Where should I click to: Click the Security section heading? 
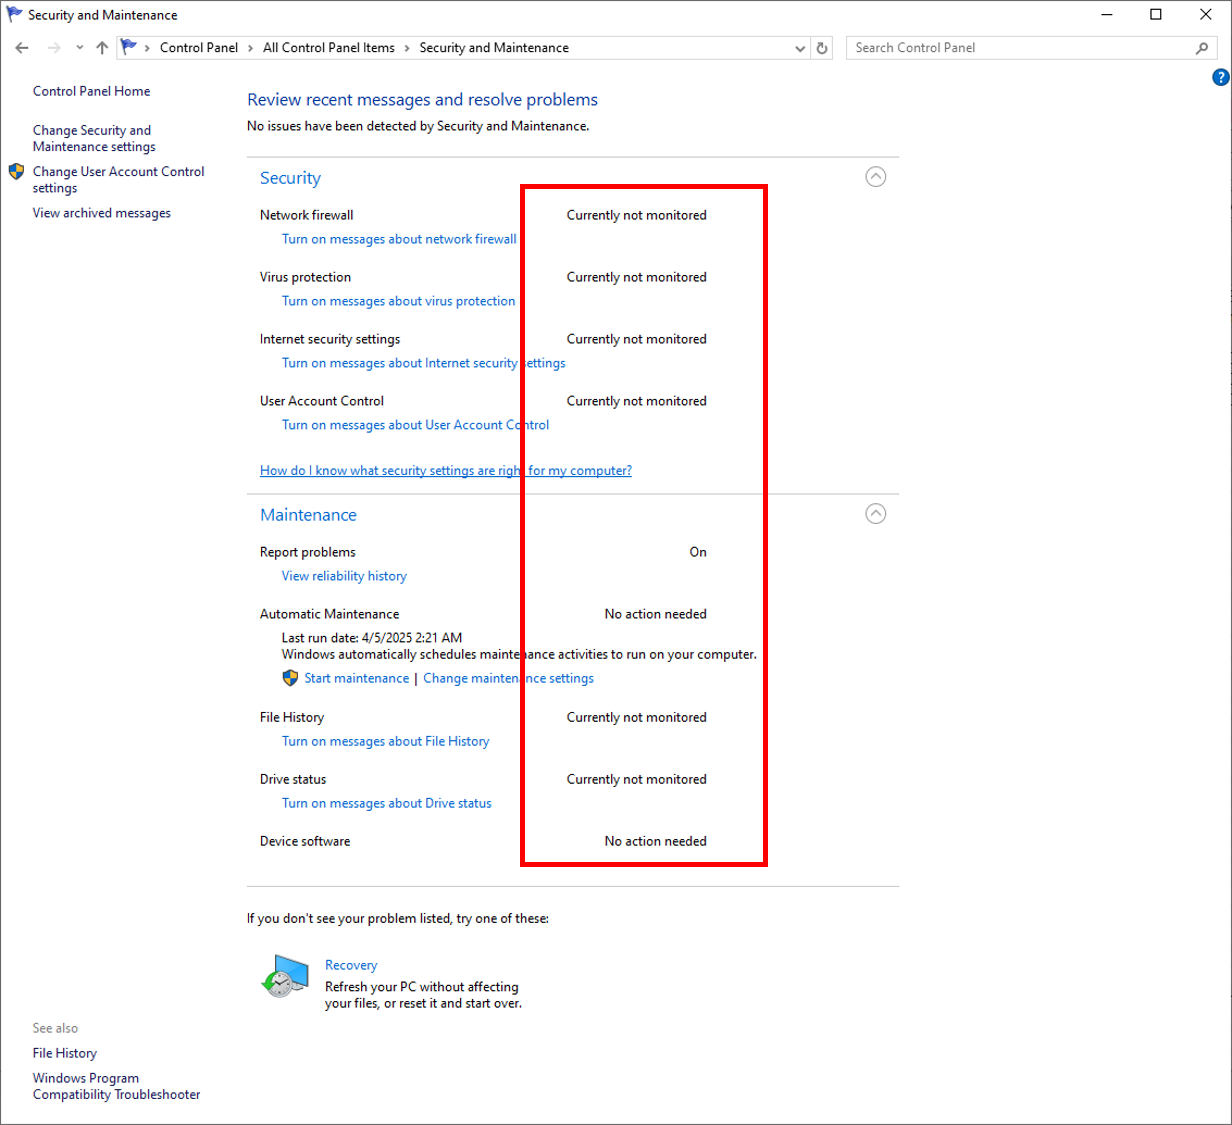click(x=290, y=178)
